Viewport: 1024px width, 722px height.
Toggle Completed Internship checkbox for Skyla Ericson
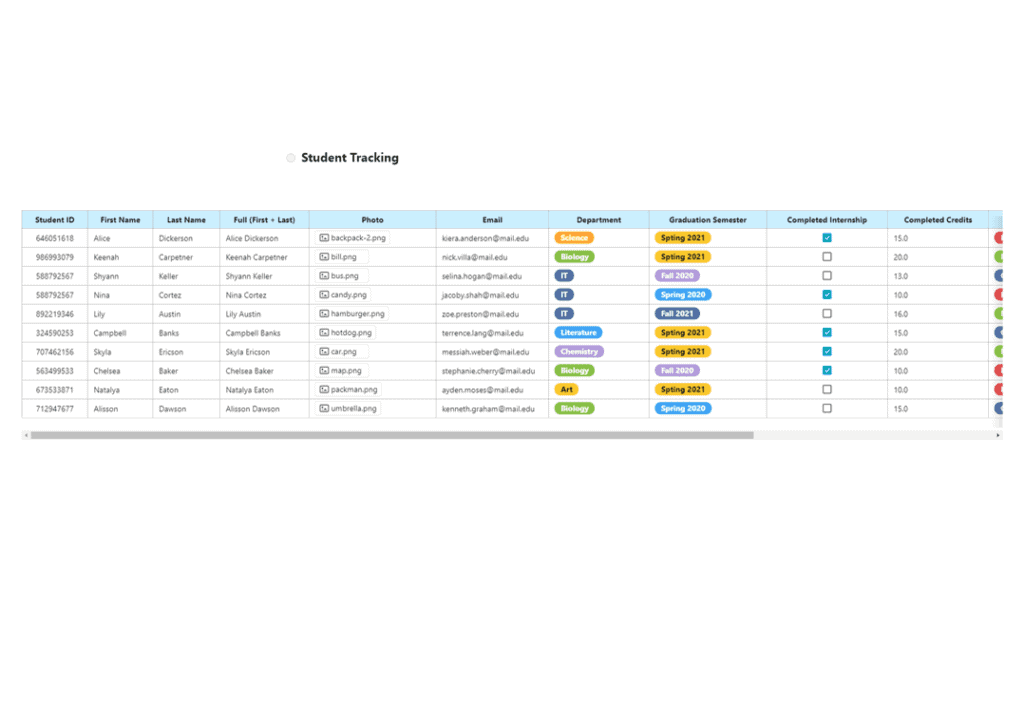click(827, 352)
